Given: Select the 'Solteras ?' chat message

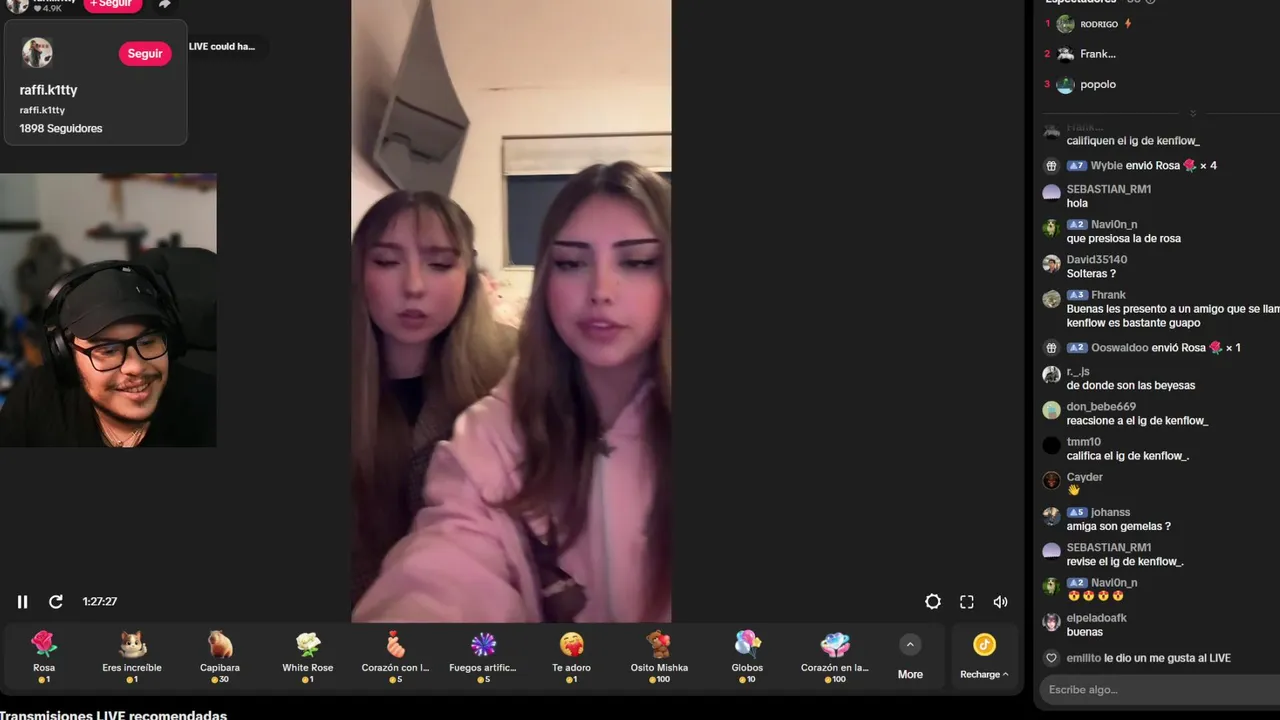Looking at the screenshot, I should 1091,274.
